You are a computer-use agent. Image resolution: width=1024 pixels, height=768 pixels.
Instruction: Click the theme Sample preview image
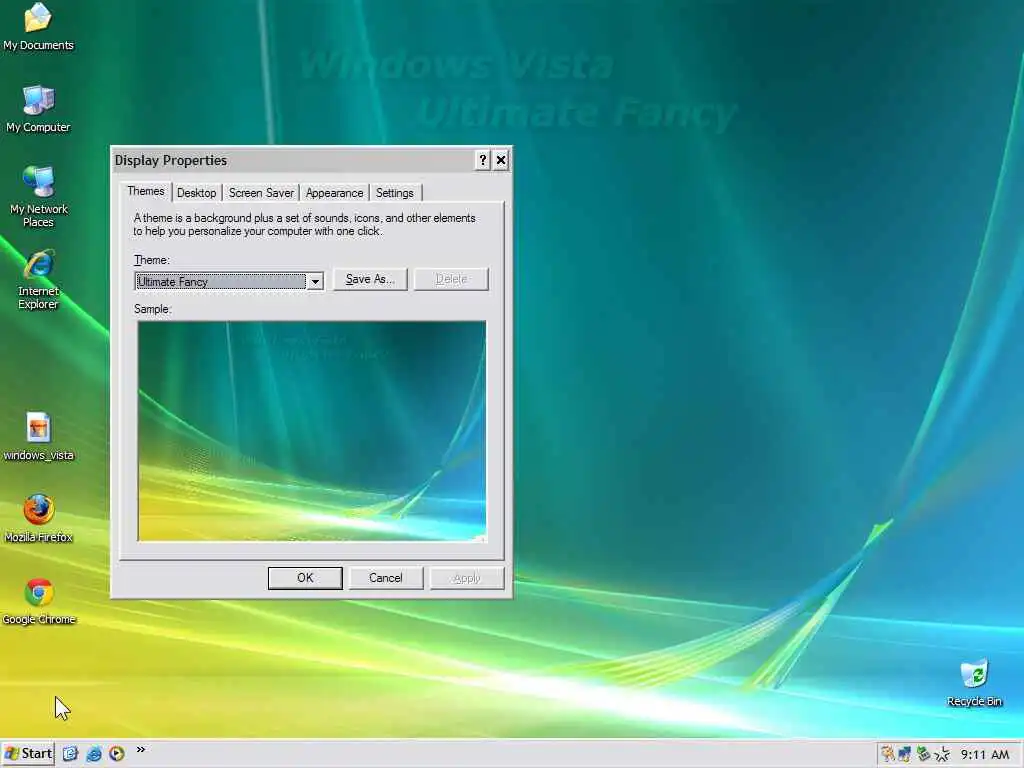point(312,431)
